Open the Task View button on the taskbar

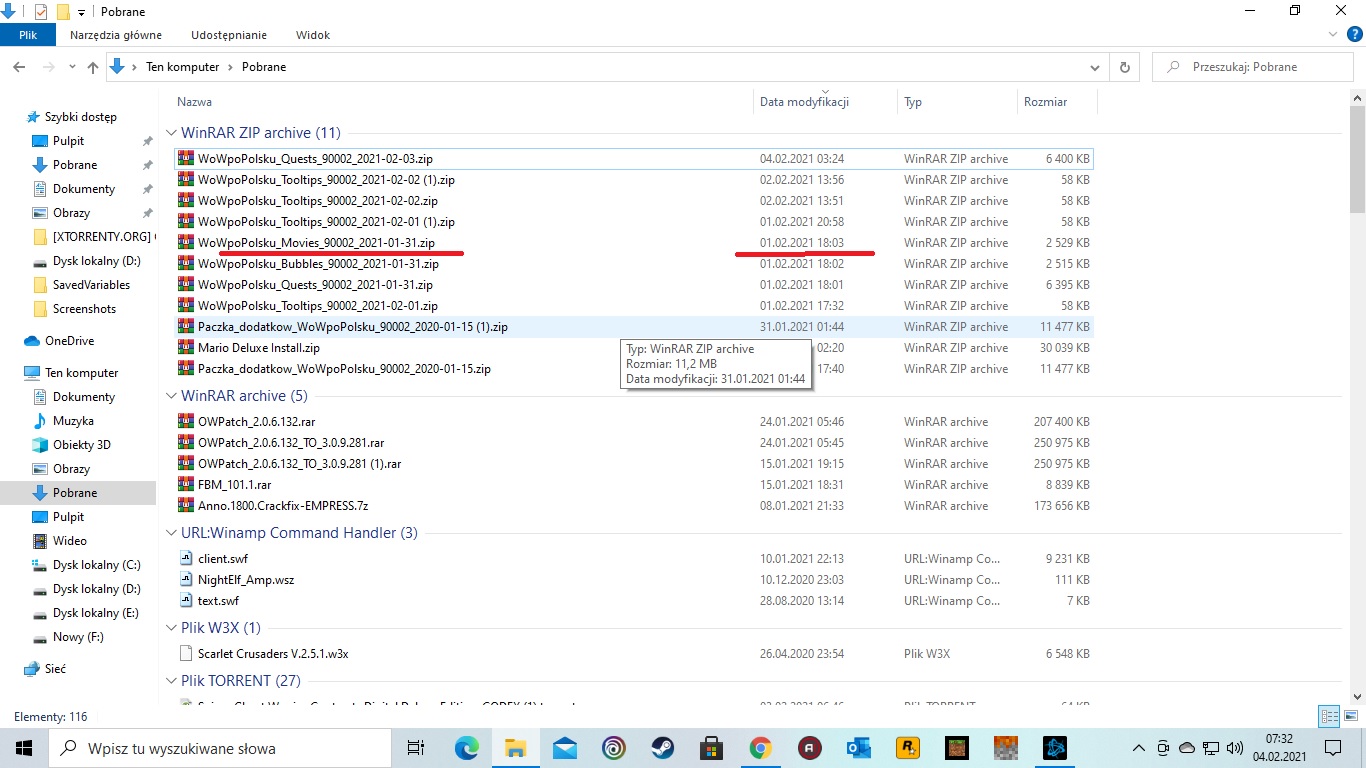[416, 748]
